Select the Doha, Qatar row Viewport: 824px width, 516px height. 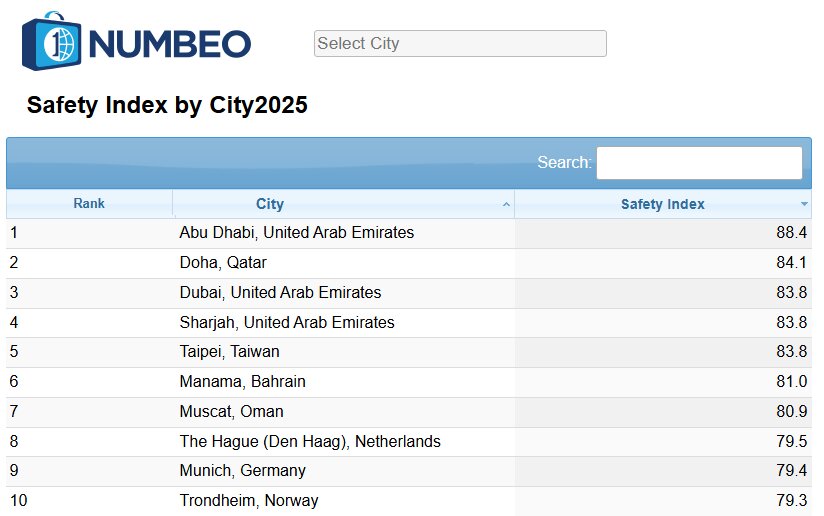click(x=223, y=263)
